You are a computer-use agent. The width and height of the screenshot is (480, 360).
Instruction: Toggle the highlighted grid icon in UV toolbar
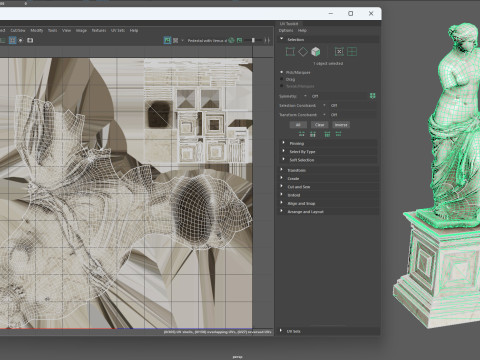tap(12, 40)
